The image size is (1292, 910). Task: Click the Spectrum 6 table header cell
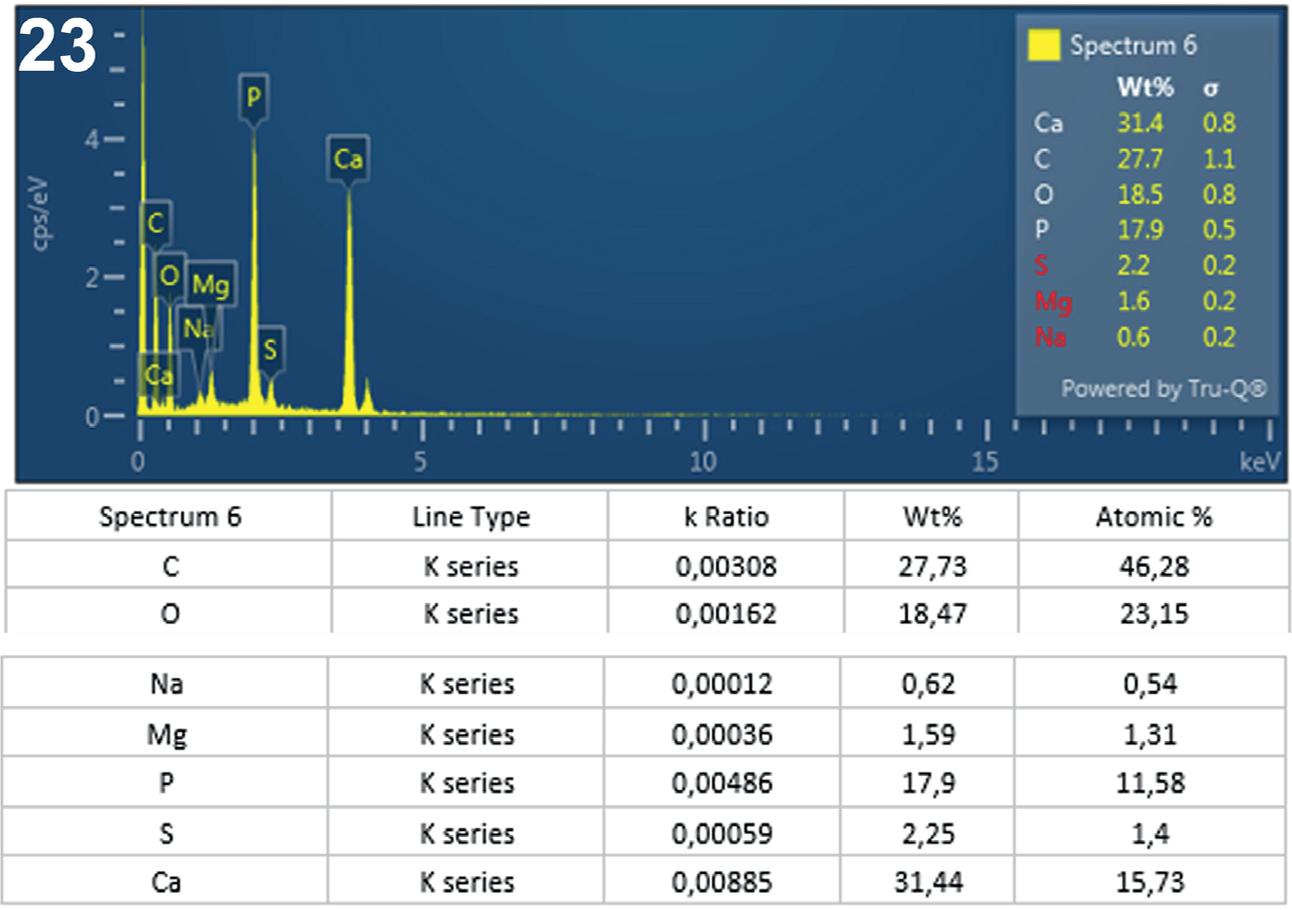coord(170,517)
